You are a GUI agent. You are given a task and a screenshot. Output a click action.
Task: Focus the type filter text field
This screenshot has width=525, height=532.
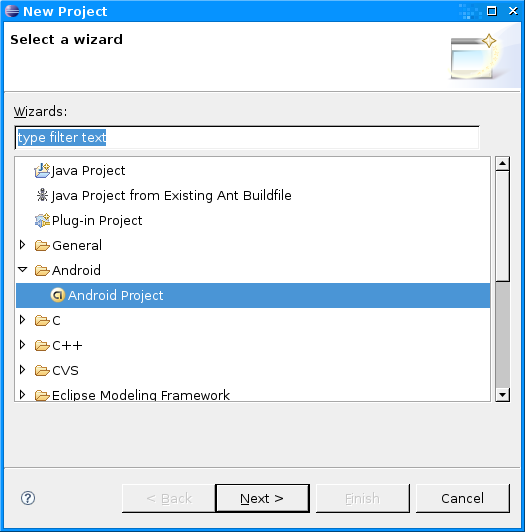click(x=247, y=137)
